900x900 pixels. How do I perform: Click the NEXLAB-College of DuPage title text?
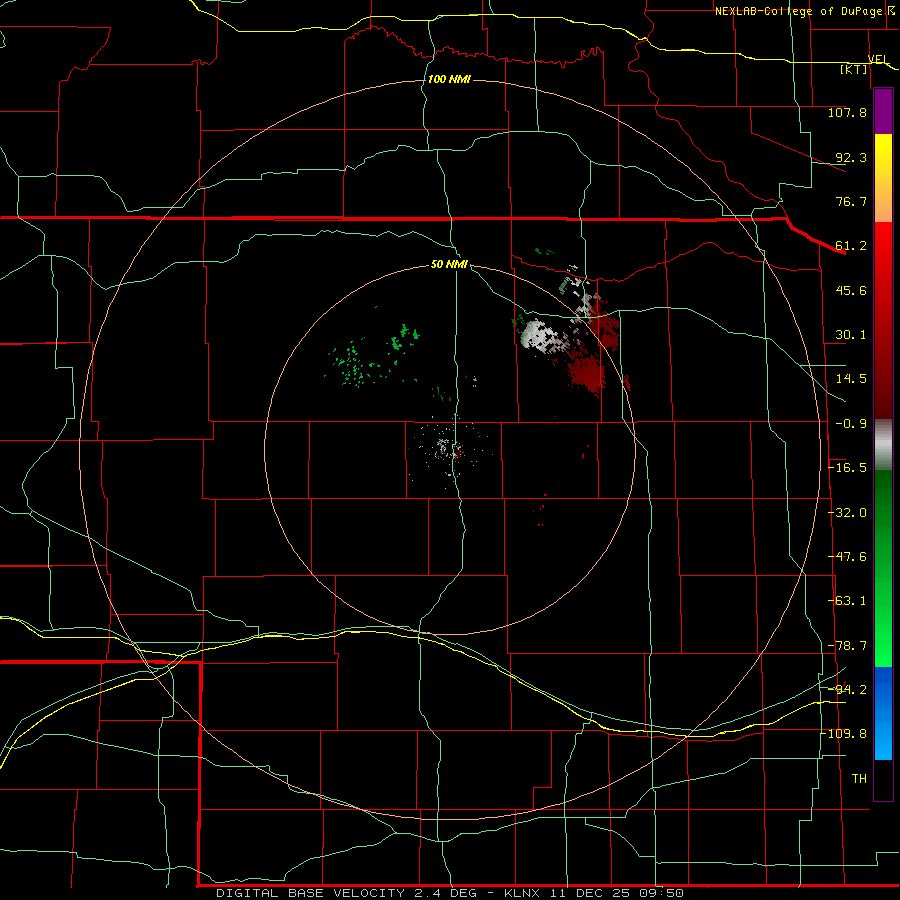tap(798, 11)
